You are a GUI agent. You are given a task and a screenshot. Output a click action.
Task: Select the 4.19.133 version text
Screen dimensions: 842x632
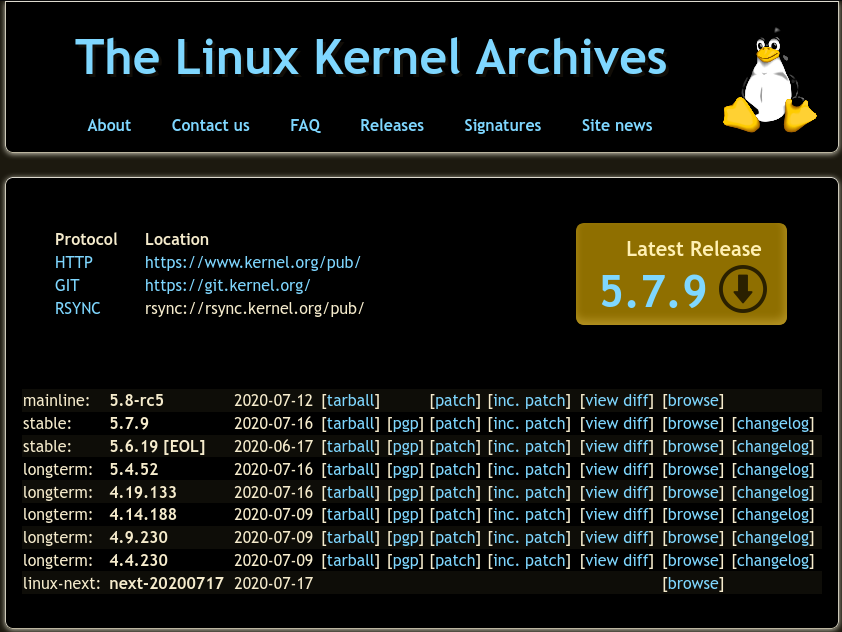click(x=143, y=492)
